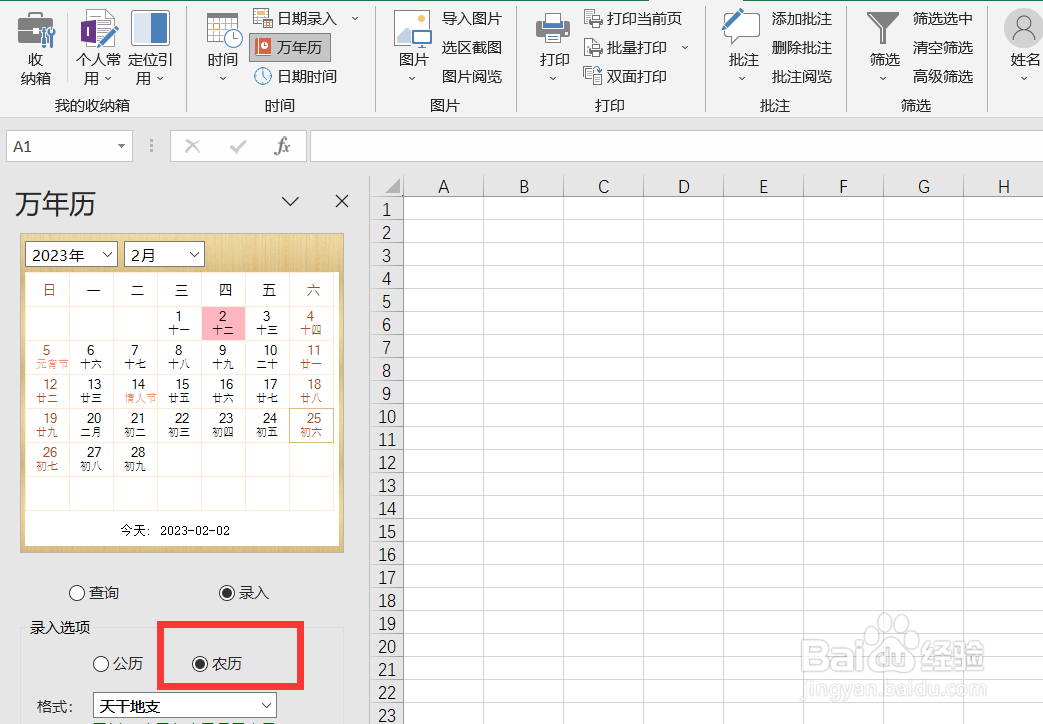Open the 收纳箱 toolbox icon
The height and width of the screenshot is (724, 1043).
[x=35, y=30]
